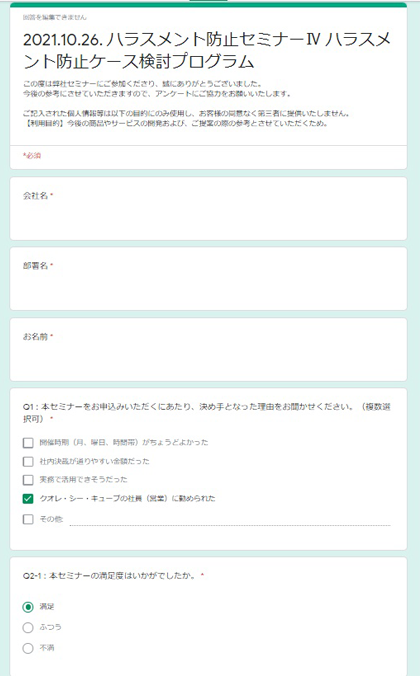
Task: Click the ハラスメント防止セミナー form title
Action: (x=207, y=50)
